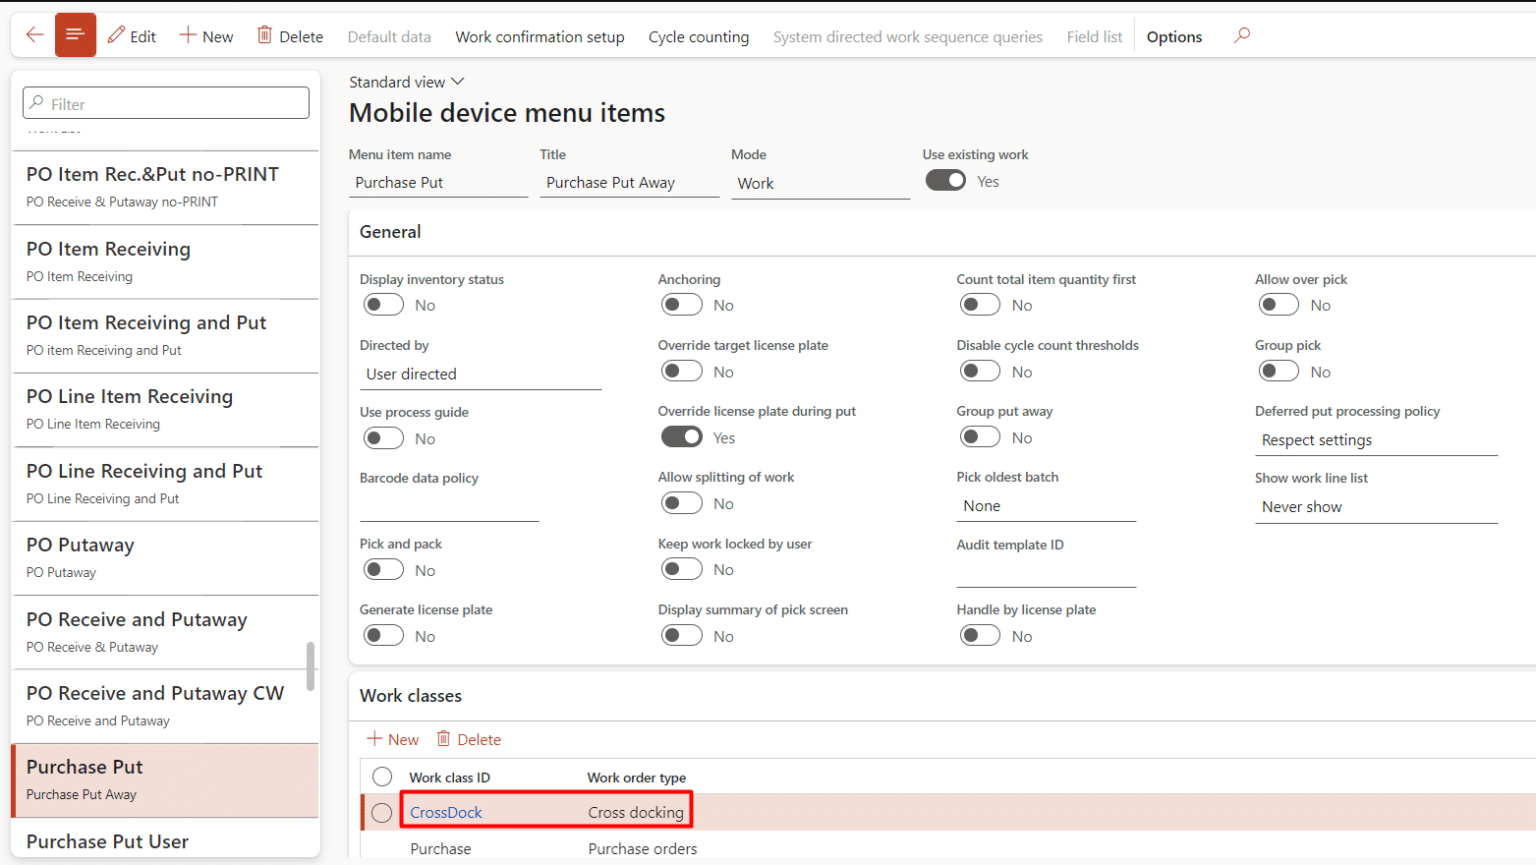This screenshot has width=1536, height=865.
Task: Open the red hamburger navigation menu
Action: click(75, 34)
